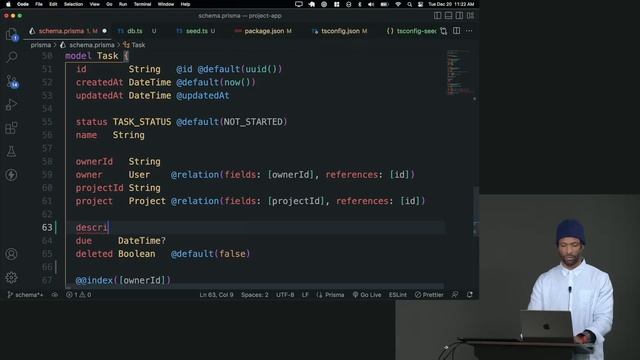640x360 pixels.
Task: Open the Code menu in menu bar
Action: [23, 4]
